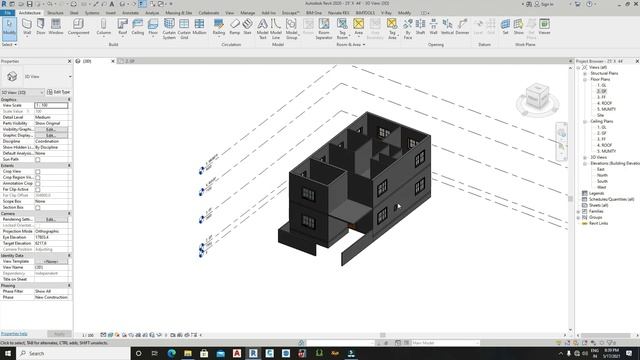
Task: Select the Model Group tool
Action: pyautogui.click(x=291, y=29)
